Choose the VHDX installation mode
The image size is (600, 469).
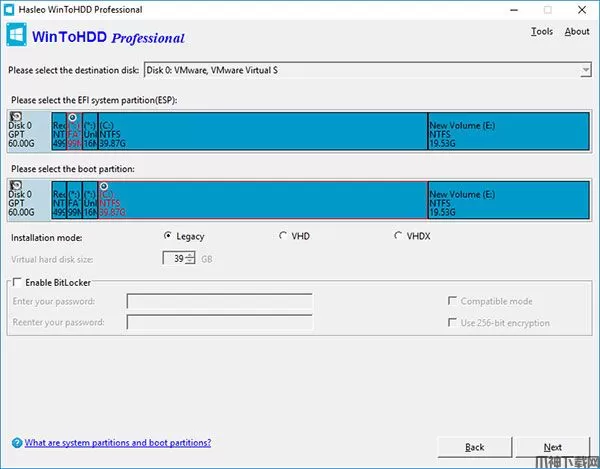[398, 237]
